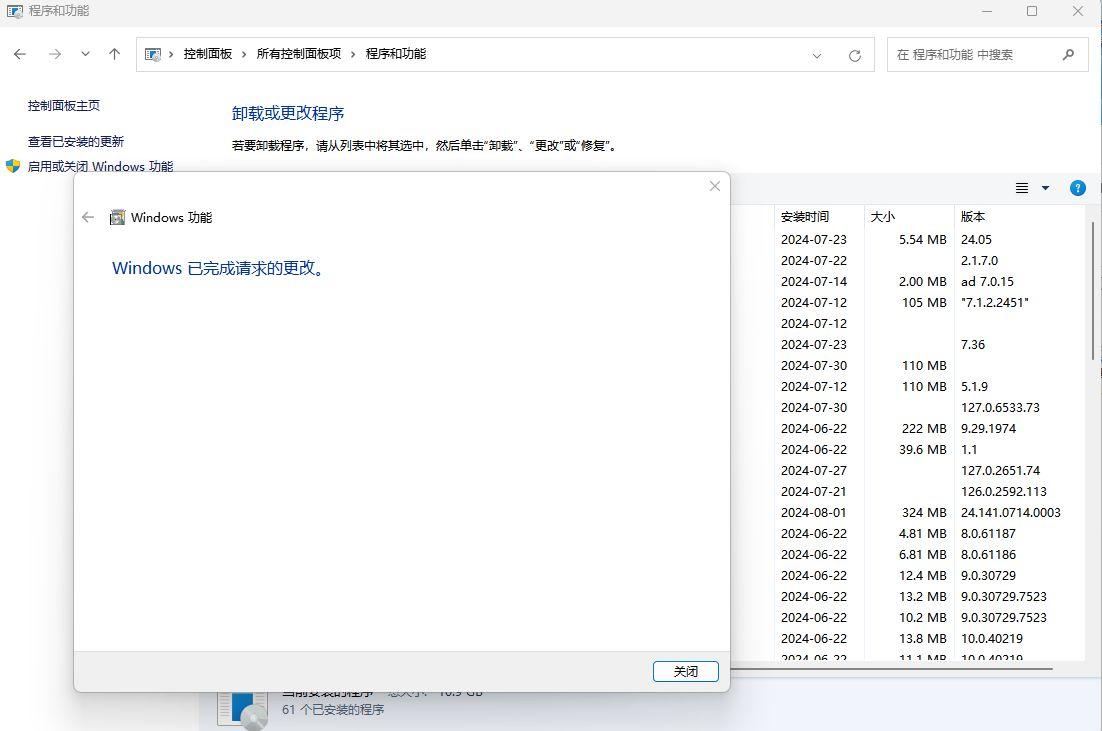Open the recent locations dropdown chevron
1102x731 pixels.
[85, 54]
